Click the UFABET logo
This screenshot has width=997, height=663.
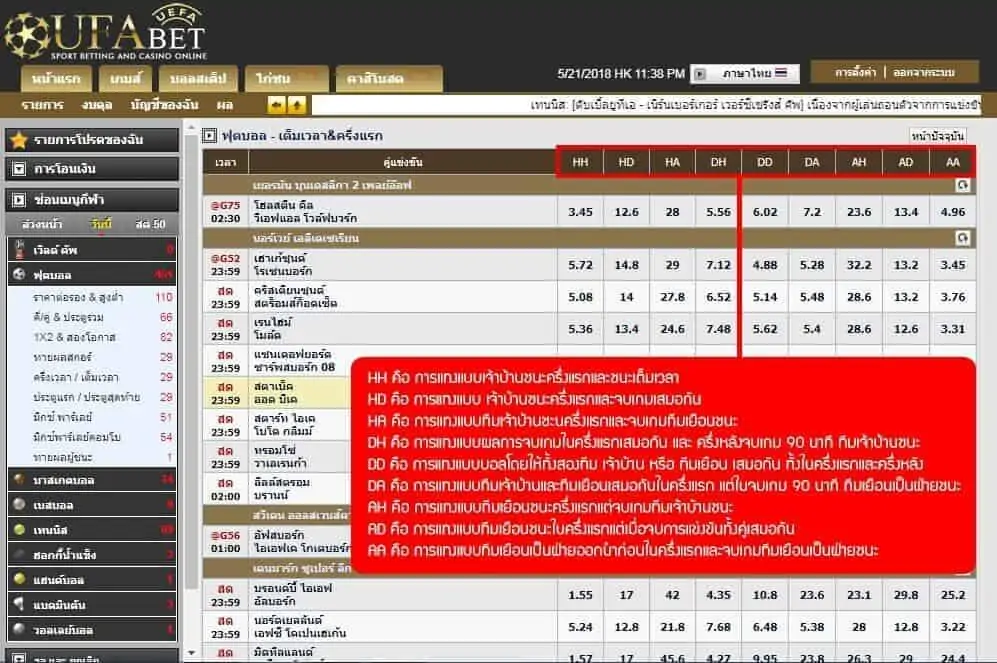pos(106,33)
